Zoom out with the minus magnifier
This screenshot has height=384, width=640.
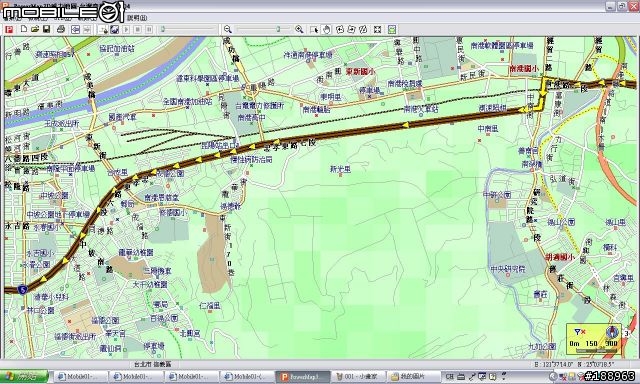228,29
